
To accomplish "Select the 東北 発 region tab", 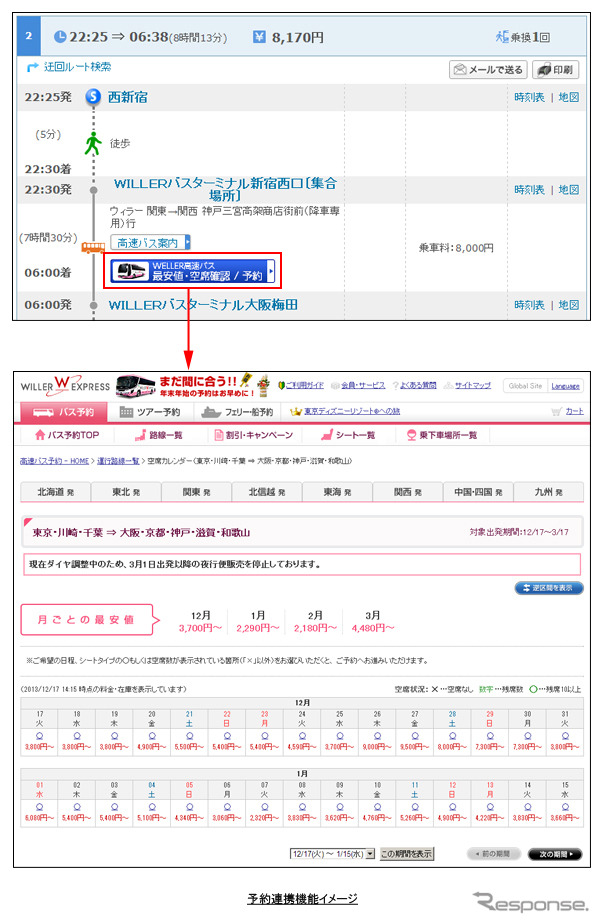I will pyautogui.click(x=126, y=491).
